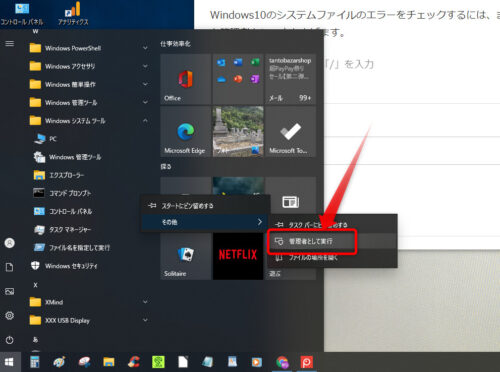Expand the Windows PowerShell folder
This screenshot has width=500, height=372.
pos(88,48)
